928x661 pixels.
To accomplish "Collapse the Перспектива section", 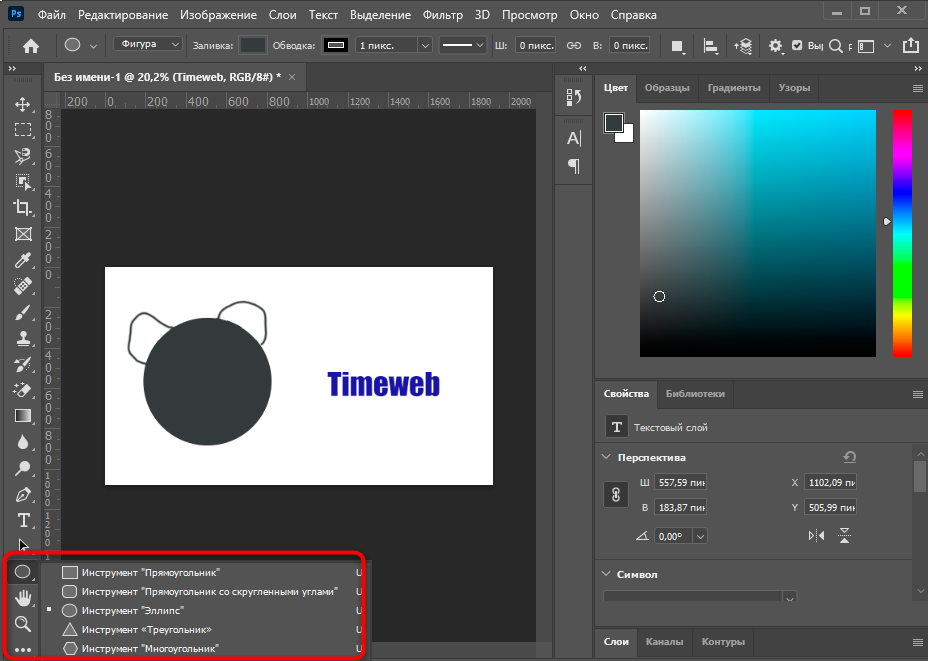I will pos(607,457).
